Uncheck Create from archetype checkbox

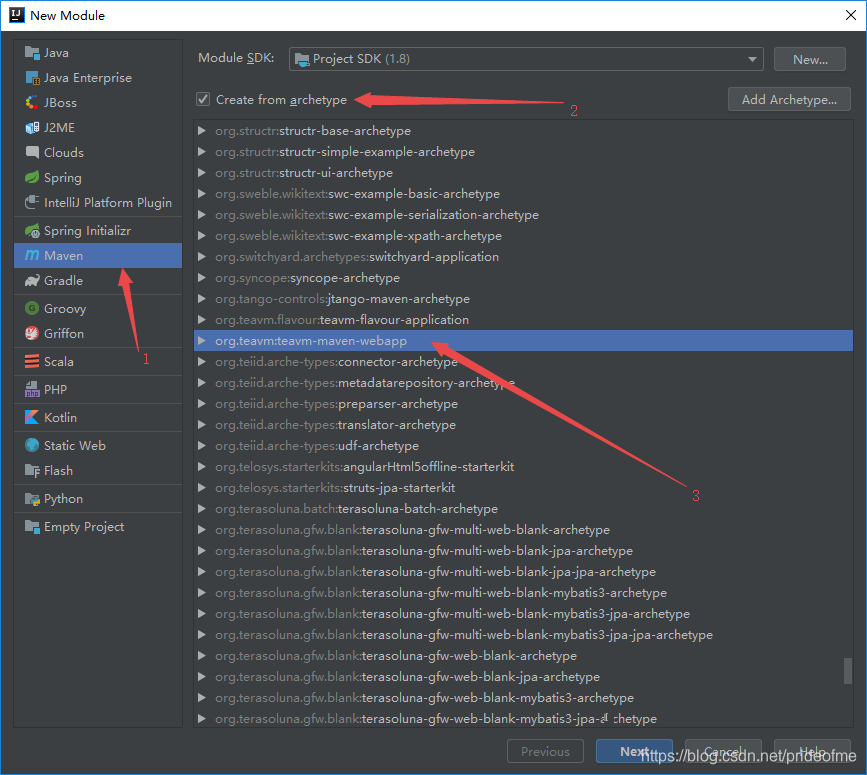tap(203, 100)
